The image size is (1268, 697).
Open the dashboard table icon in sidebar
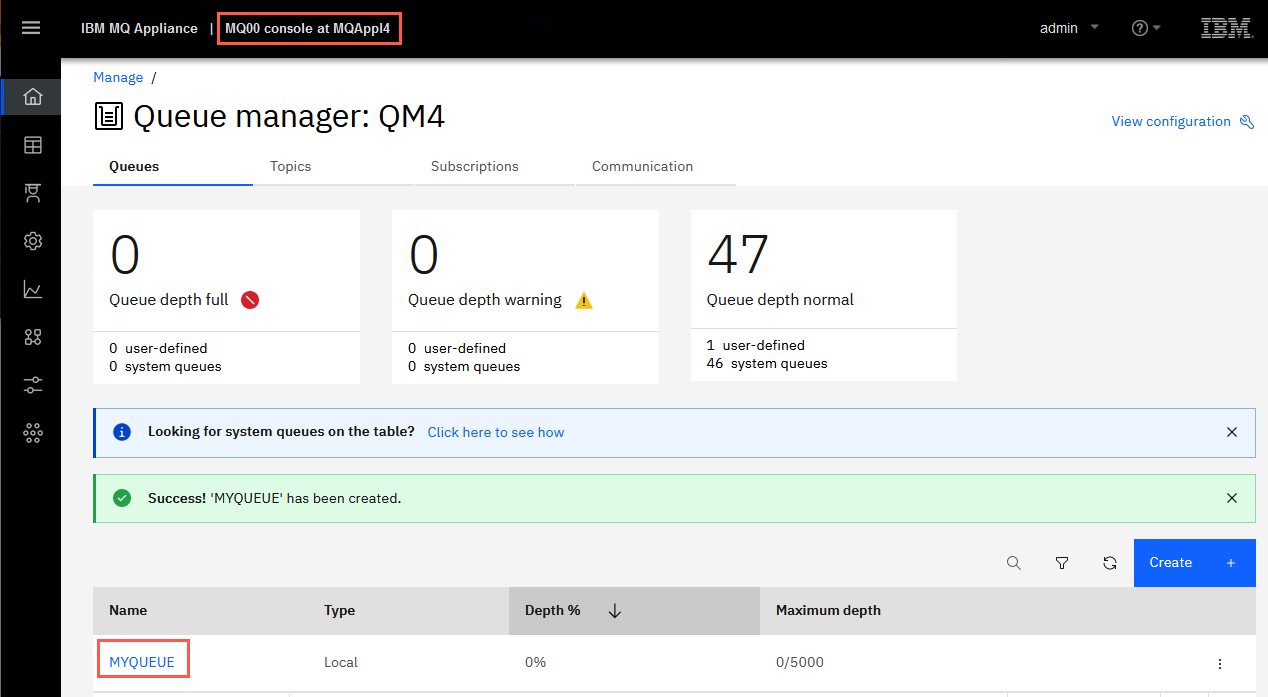pos(33,145)
